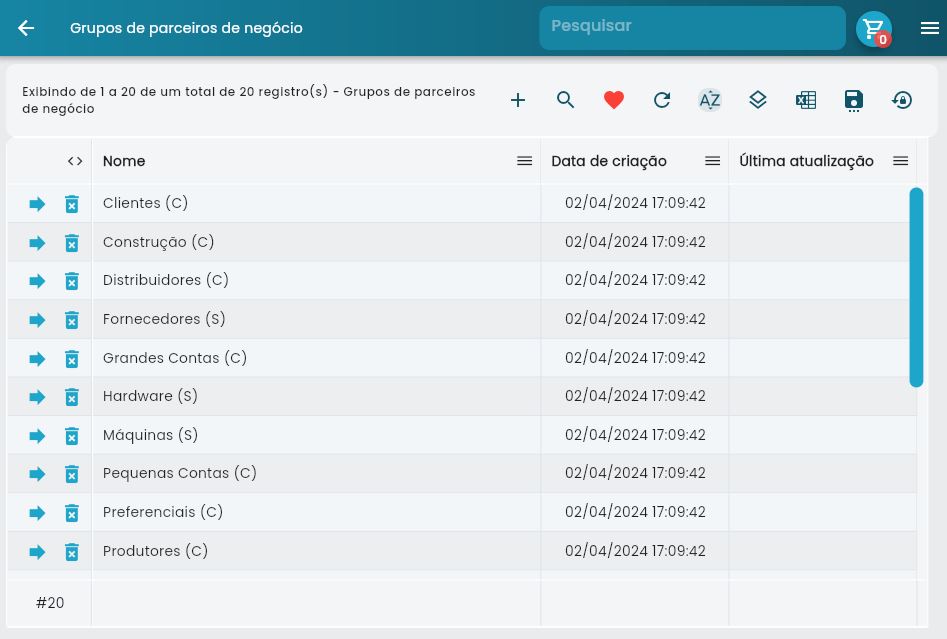The height and width of the screenshot is (639, 947).
Task: Toggle the code column header control
Action: [74, 161]
